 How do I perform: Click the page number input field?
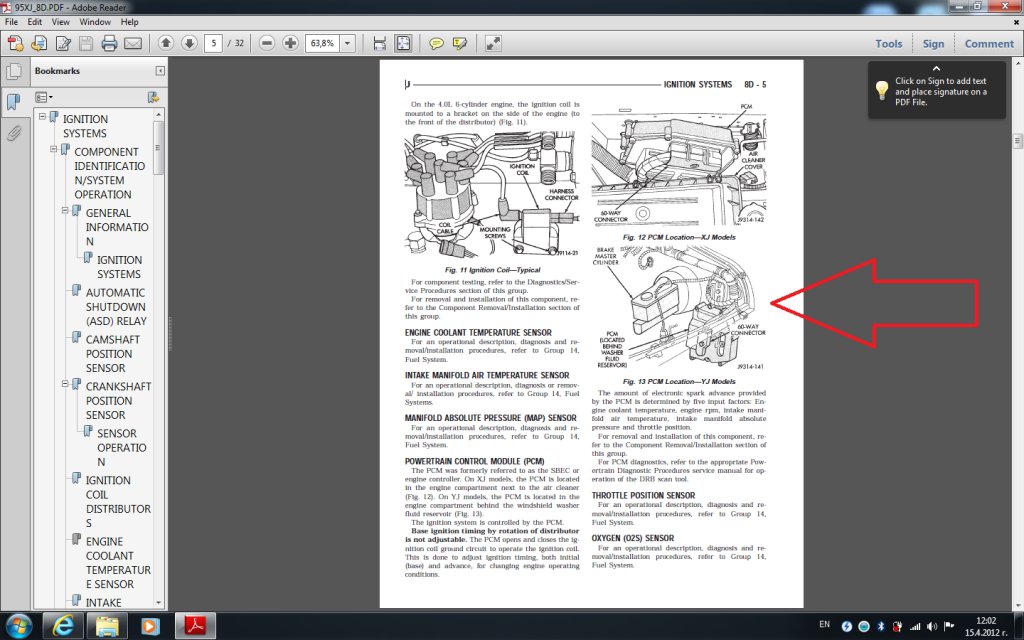[213, 43]
